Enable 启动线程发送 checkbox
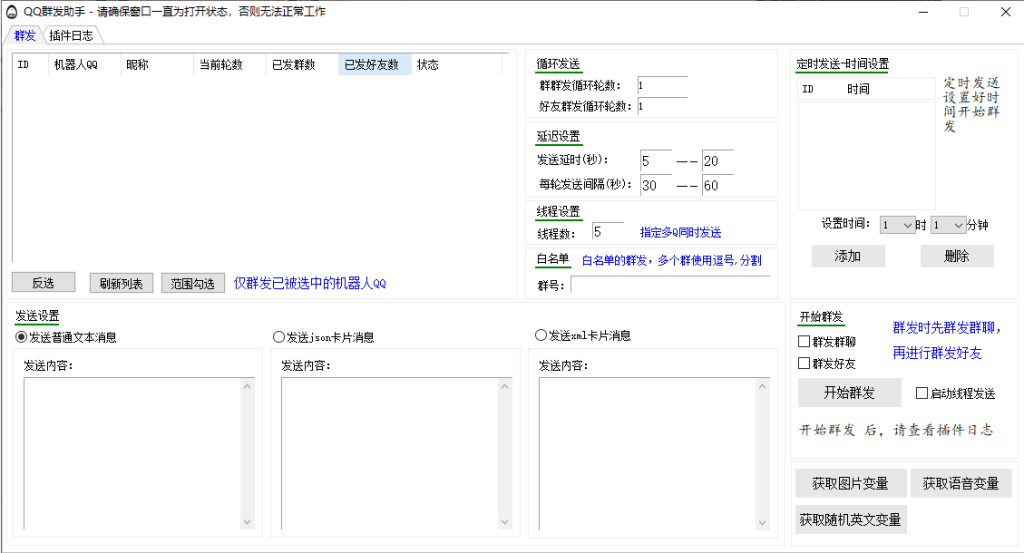Image resolution: width=1024 pixels, height=553 pixels. (x=922, y=394)
